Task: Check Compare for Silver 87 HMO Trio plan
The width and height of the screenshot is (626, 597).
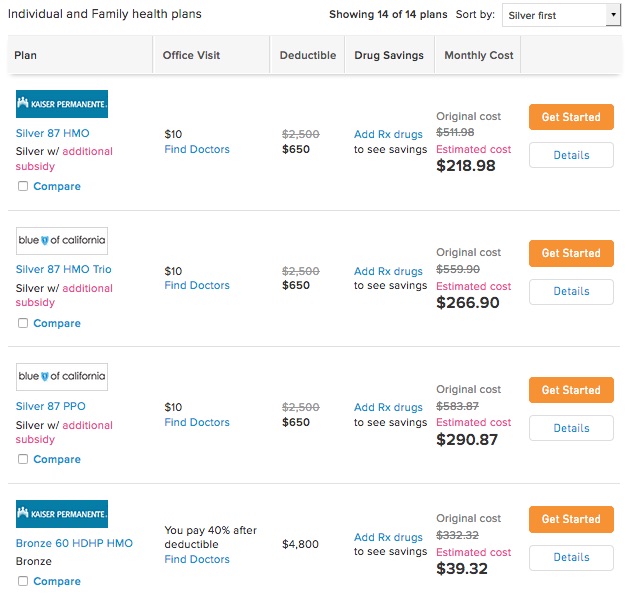Action: [x=23, y=323]
